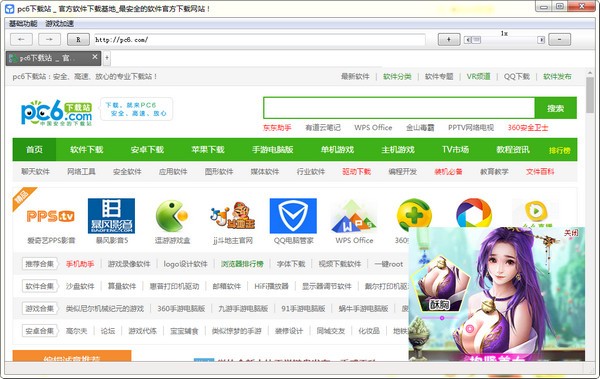600x379 pixels.
Task: Click the URL address field
Action: (x=260, y=39)
